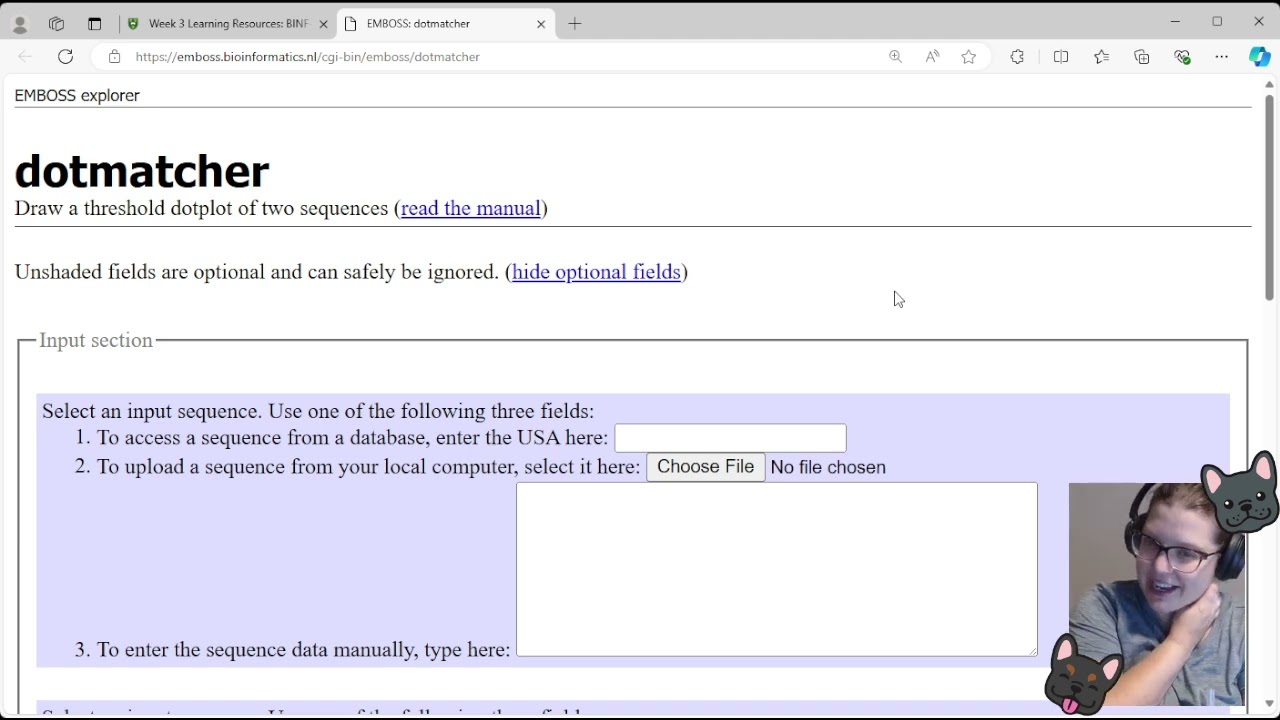Image resolution: width=1280 pixels, height=720 pixels.
Task: Click the Choose File button
Action: coord(705,467)
